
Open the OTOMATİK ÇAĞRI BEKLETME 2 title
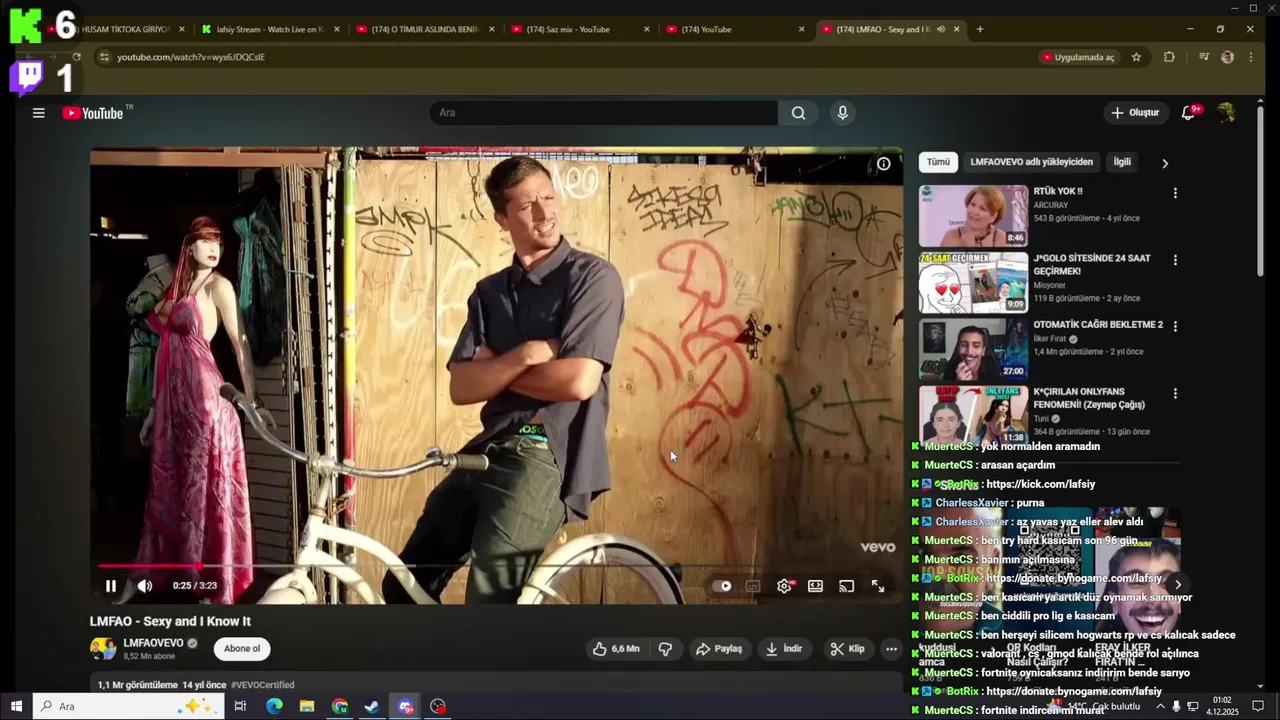[x=1098, y=325]
